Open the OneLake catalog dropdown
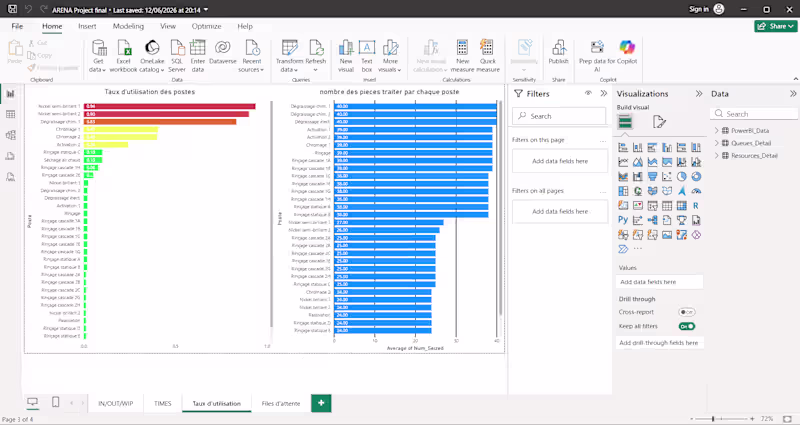Image resolution: width=800 pixels, height=425 pixels. coord(152,56)
